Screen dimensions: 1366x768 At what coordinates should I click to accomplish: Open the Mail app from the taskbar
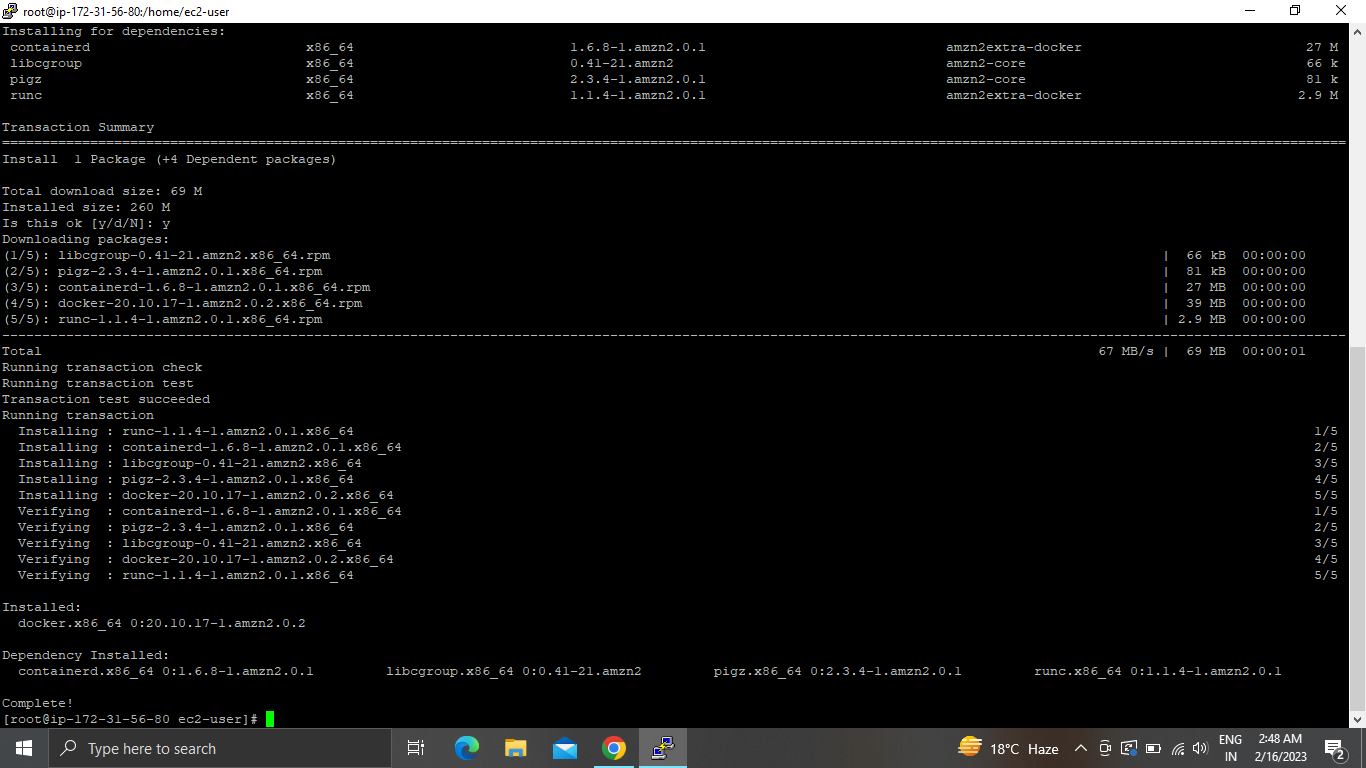coord(565,748)
